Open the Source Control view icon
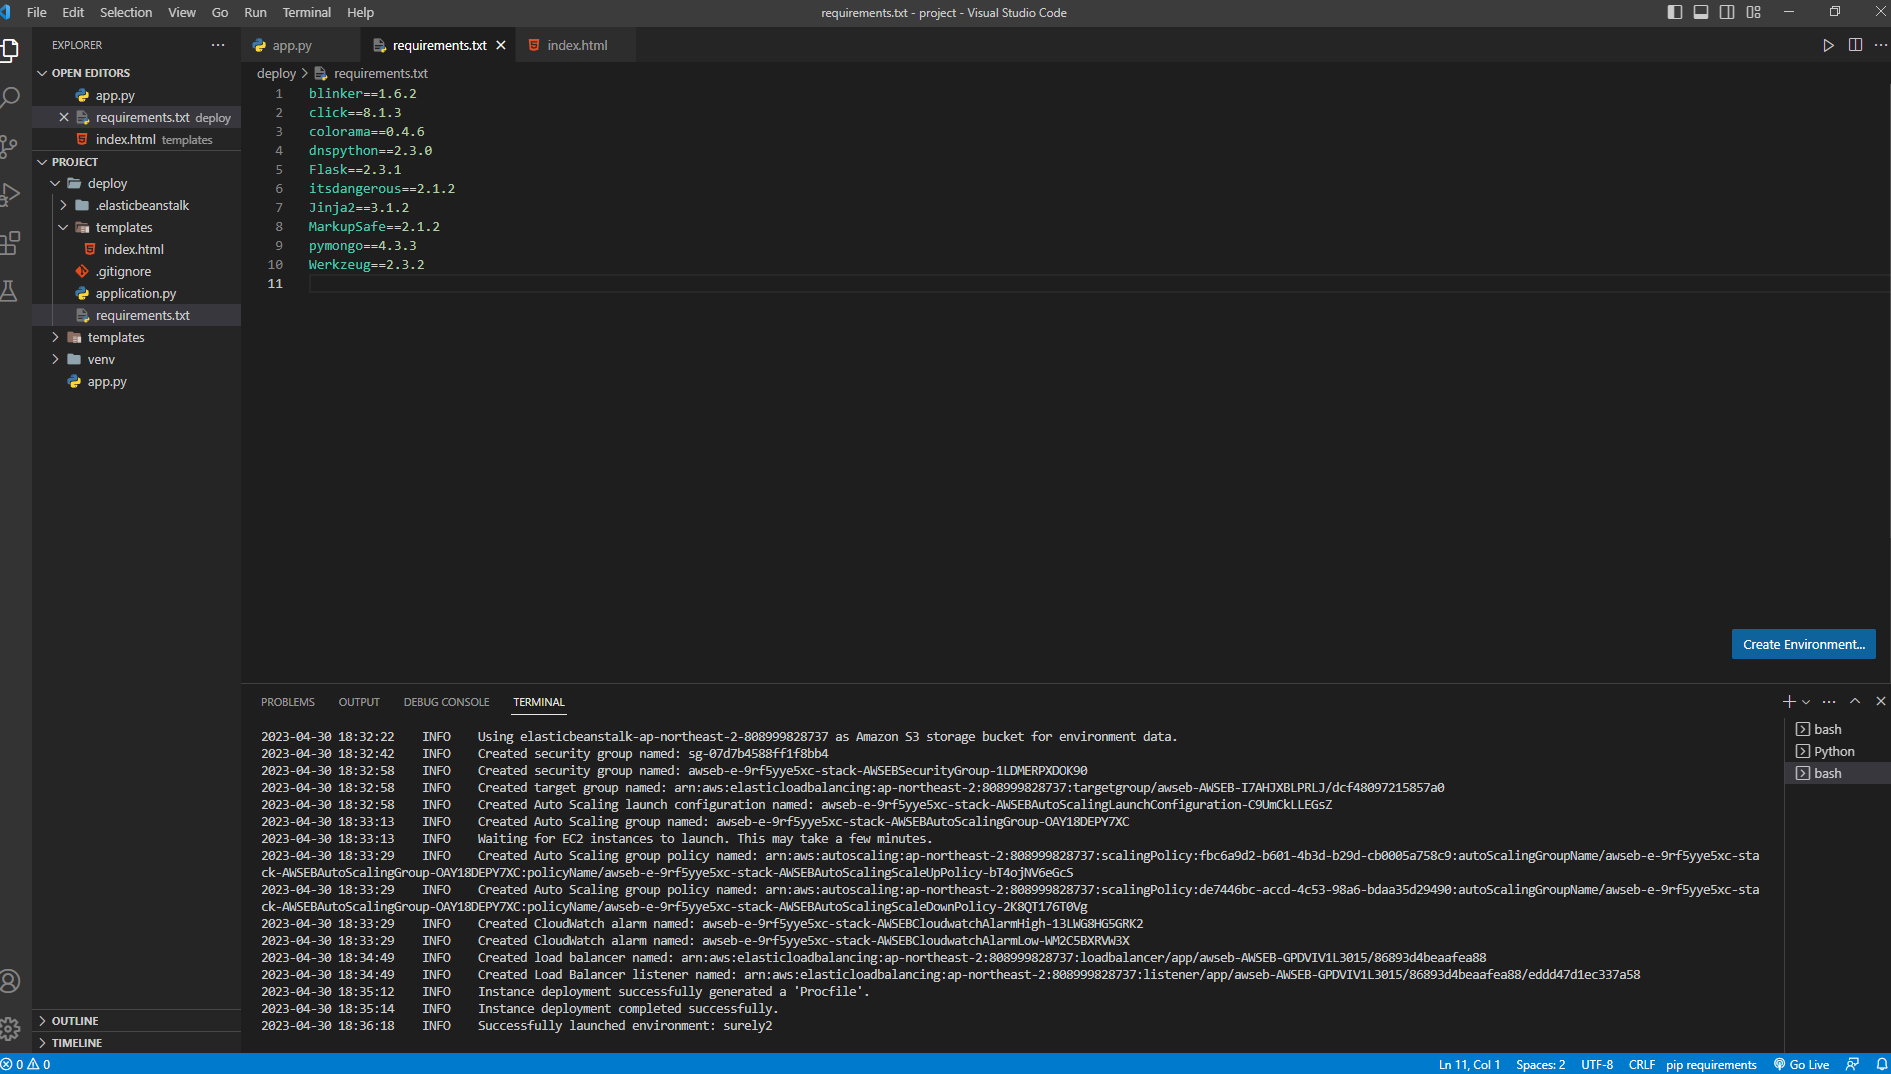The width and height of the screenshot is (1891, 1074). (x=10, y=146)
